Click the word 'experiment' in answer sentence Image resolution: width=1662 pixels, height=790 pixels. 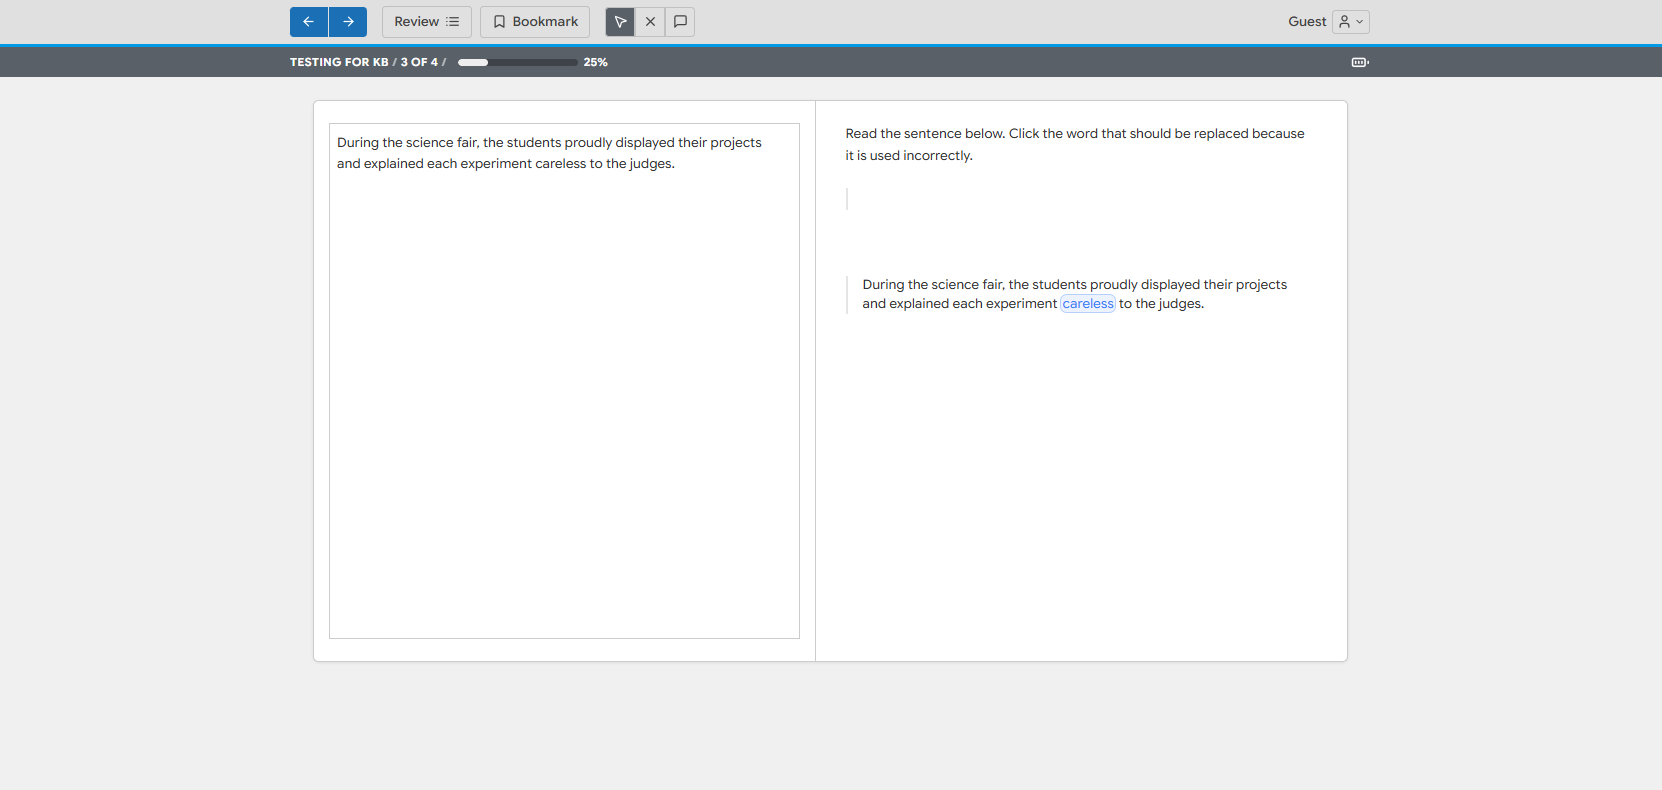1021,304
